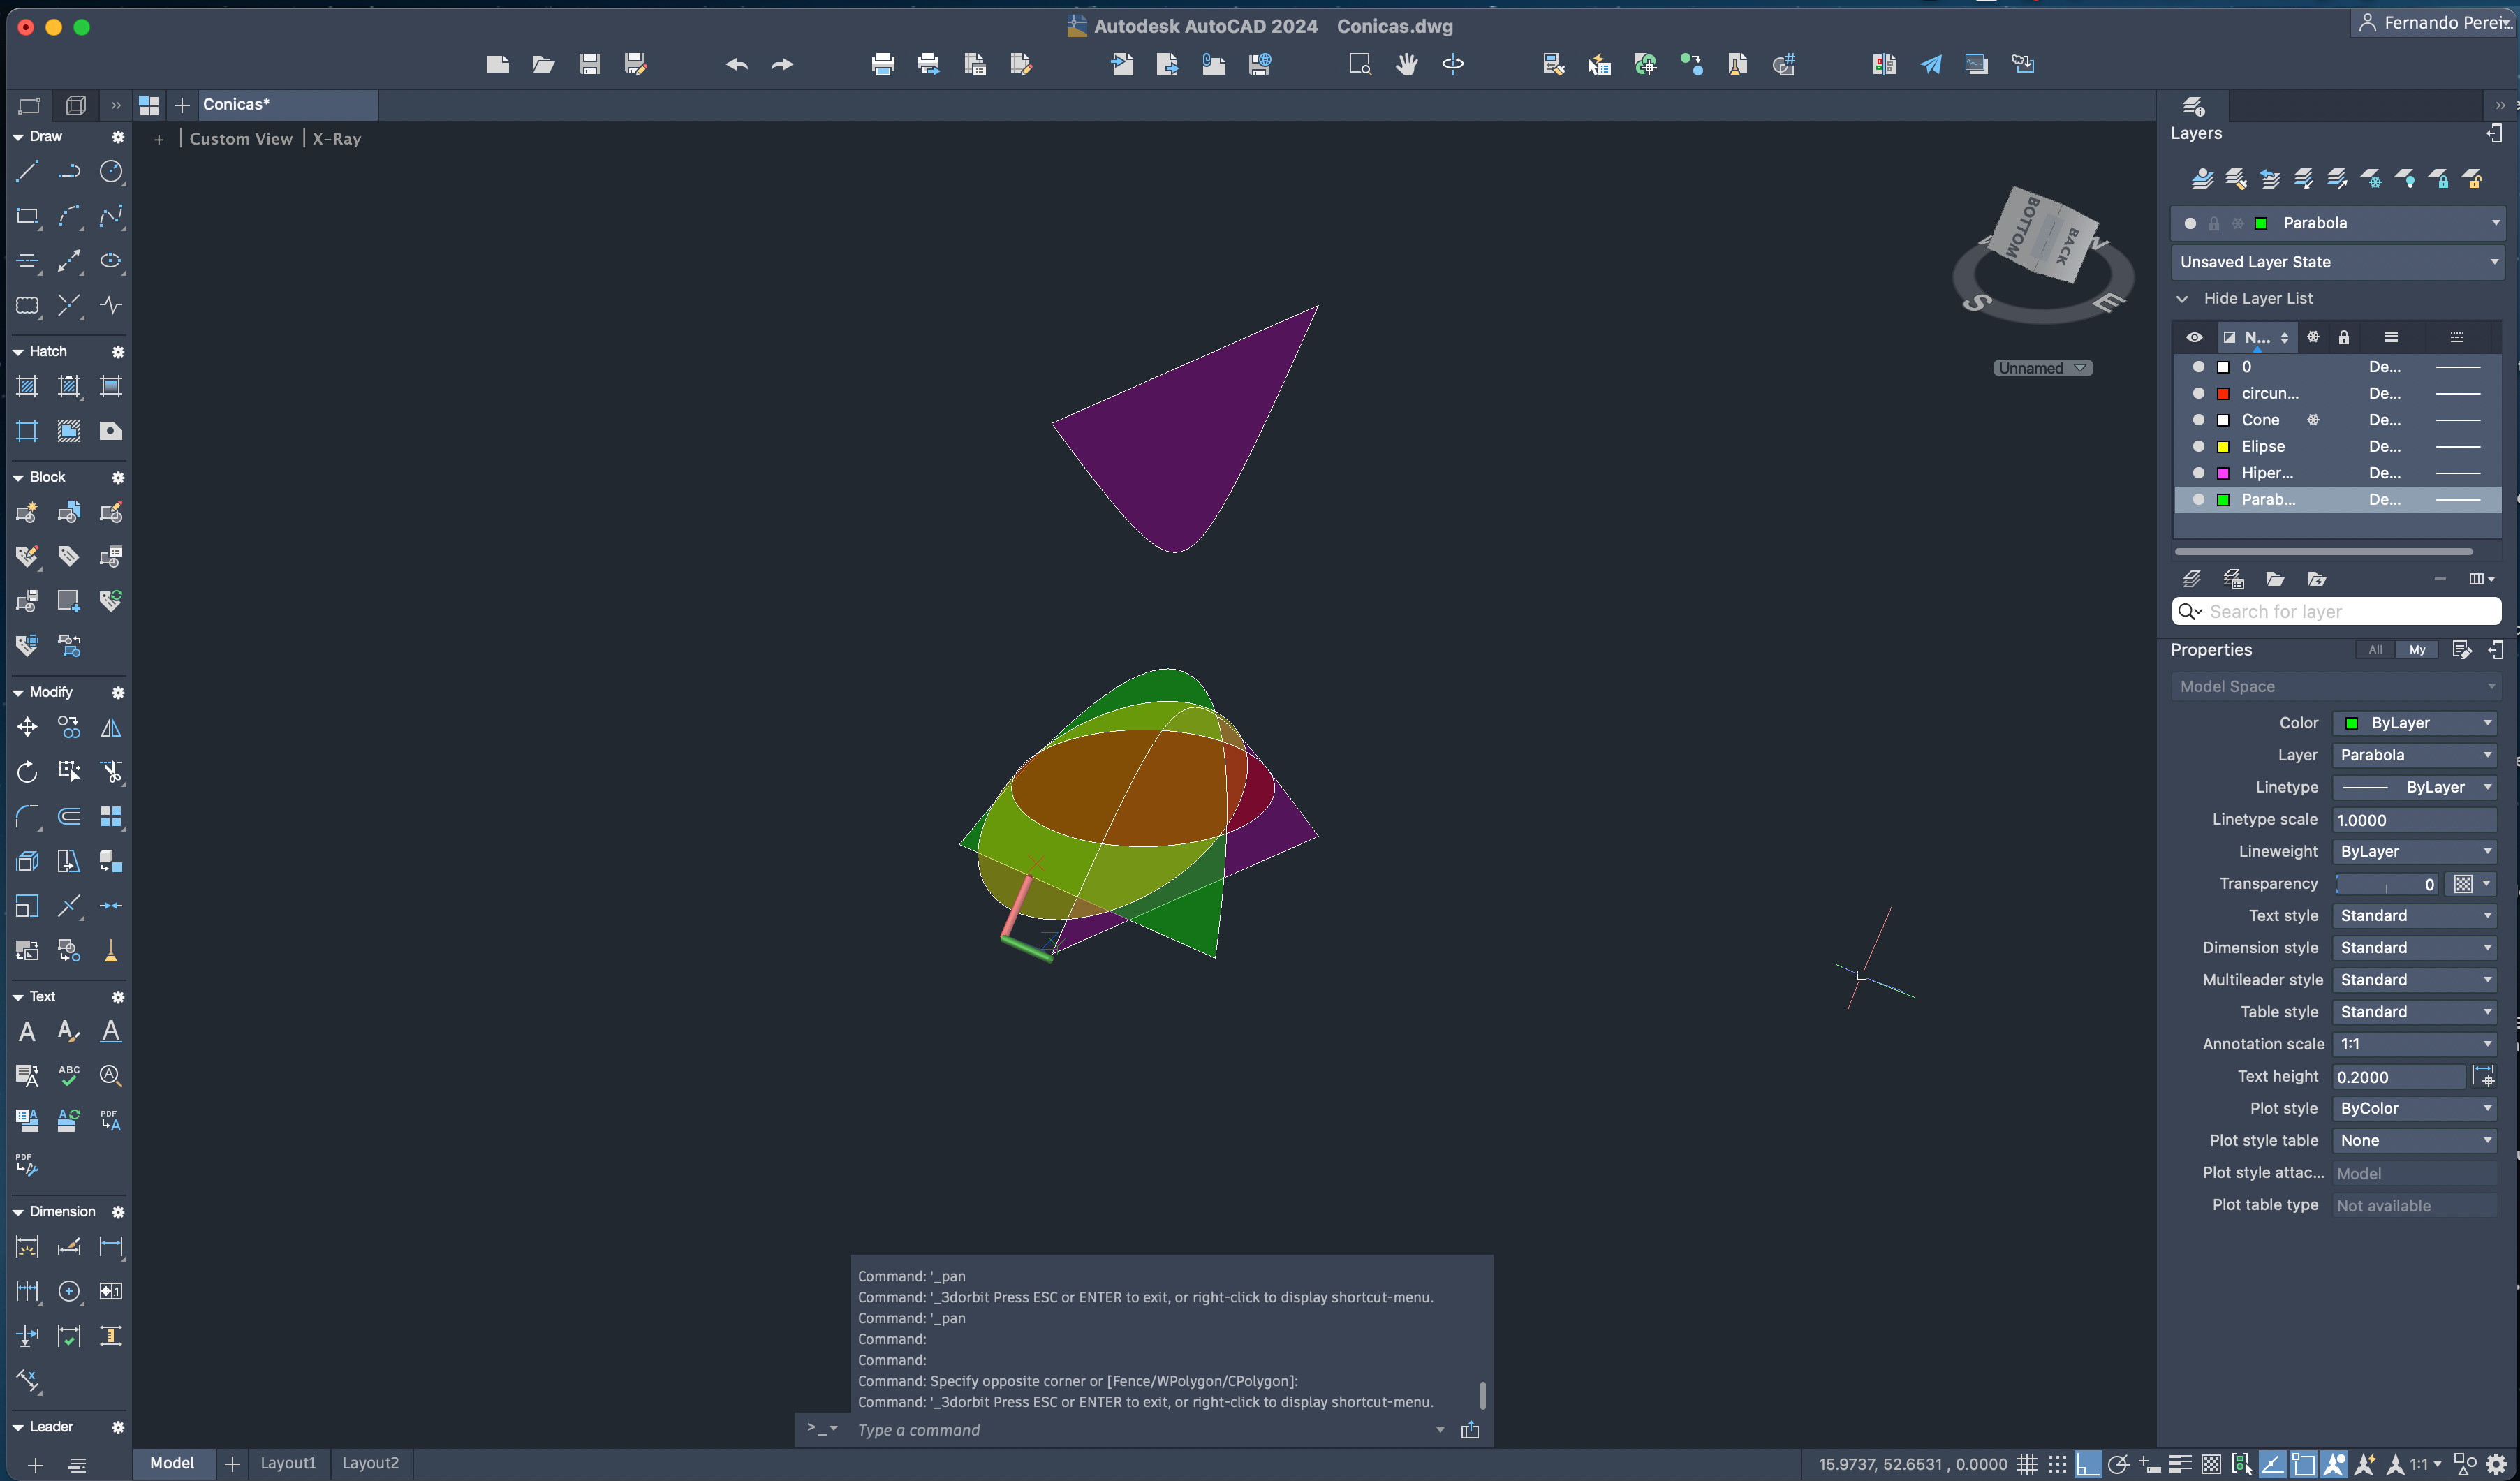
Task: Select the Multiline Text tool
Action: (27, 1032)
